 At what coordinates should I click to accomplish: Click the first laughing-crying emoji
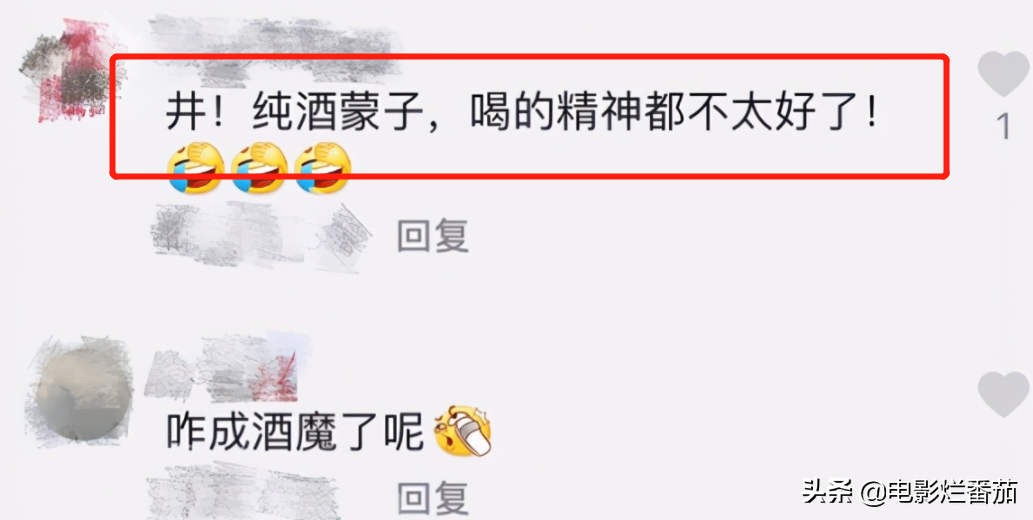click(x=196, y=167)
